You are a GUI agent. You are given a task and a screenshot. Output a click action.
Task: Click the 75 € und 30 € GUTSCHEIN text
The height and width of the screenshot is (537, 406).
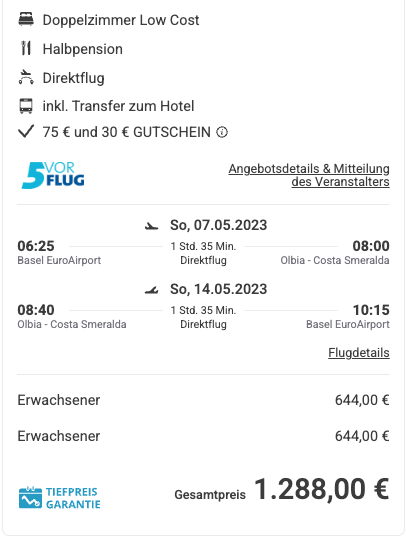pyautogui.click(x=126, y=132)
